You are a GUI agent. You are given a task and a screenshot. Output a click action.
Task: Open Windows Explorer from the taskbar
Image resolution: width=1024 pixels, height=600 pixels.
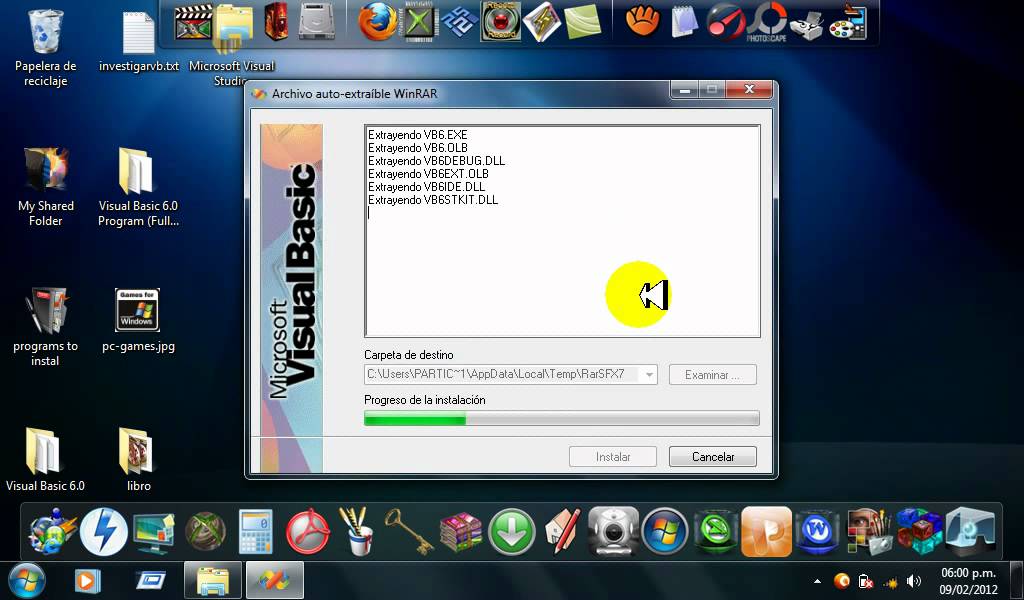coord(212,580)
